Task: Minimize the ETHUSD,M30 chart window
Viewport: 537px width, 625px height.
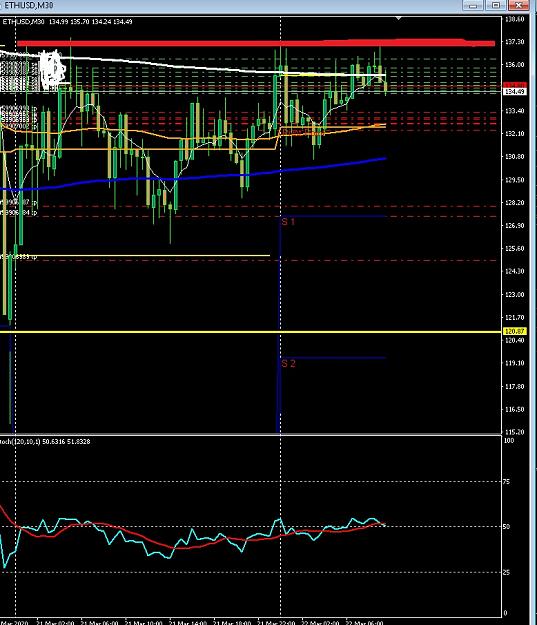Action: click(473, 5)
